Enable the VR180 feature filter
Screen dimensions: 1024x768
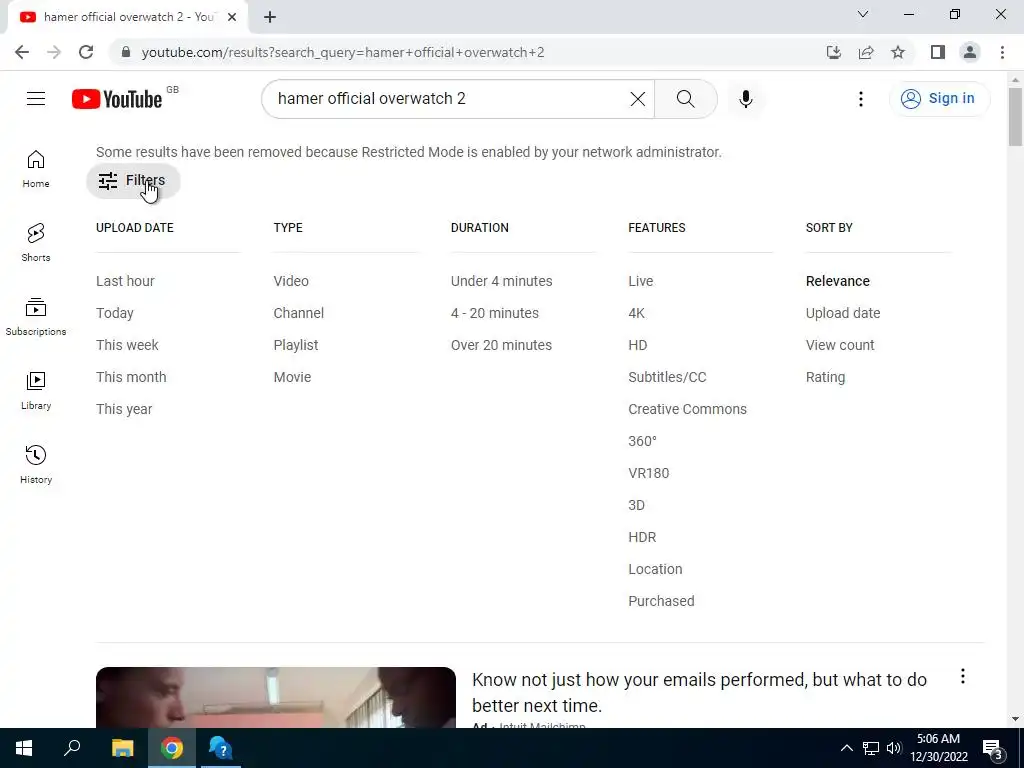click(x=648, y=473)
